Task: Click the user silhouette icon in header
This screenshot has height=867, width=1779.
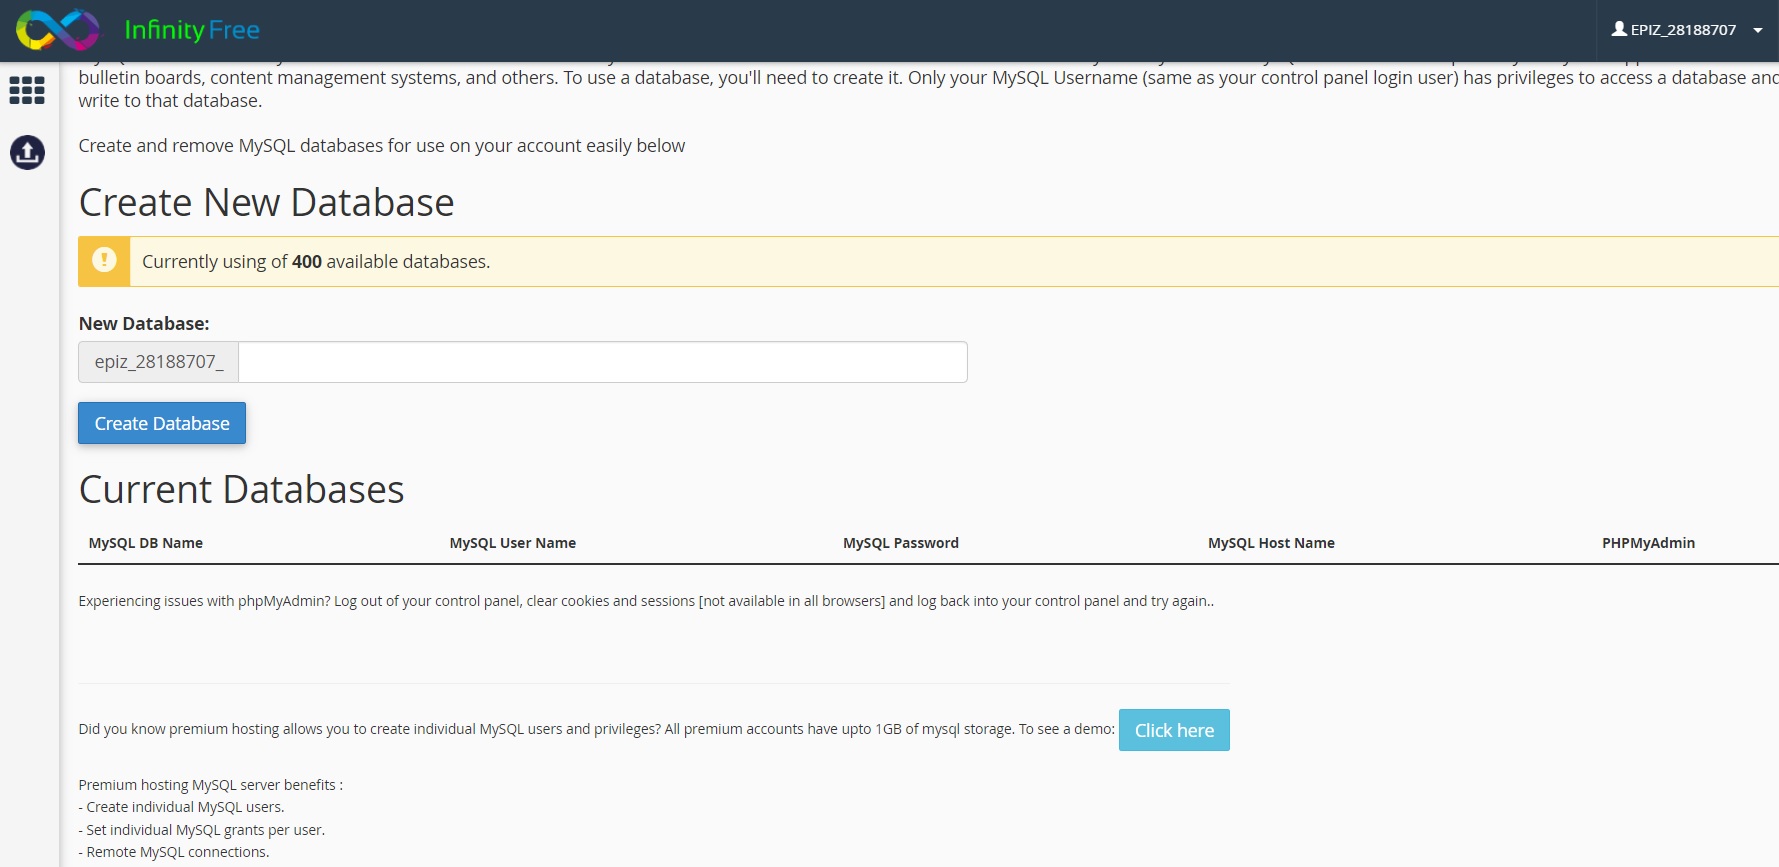Action: 1619,29
